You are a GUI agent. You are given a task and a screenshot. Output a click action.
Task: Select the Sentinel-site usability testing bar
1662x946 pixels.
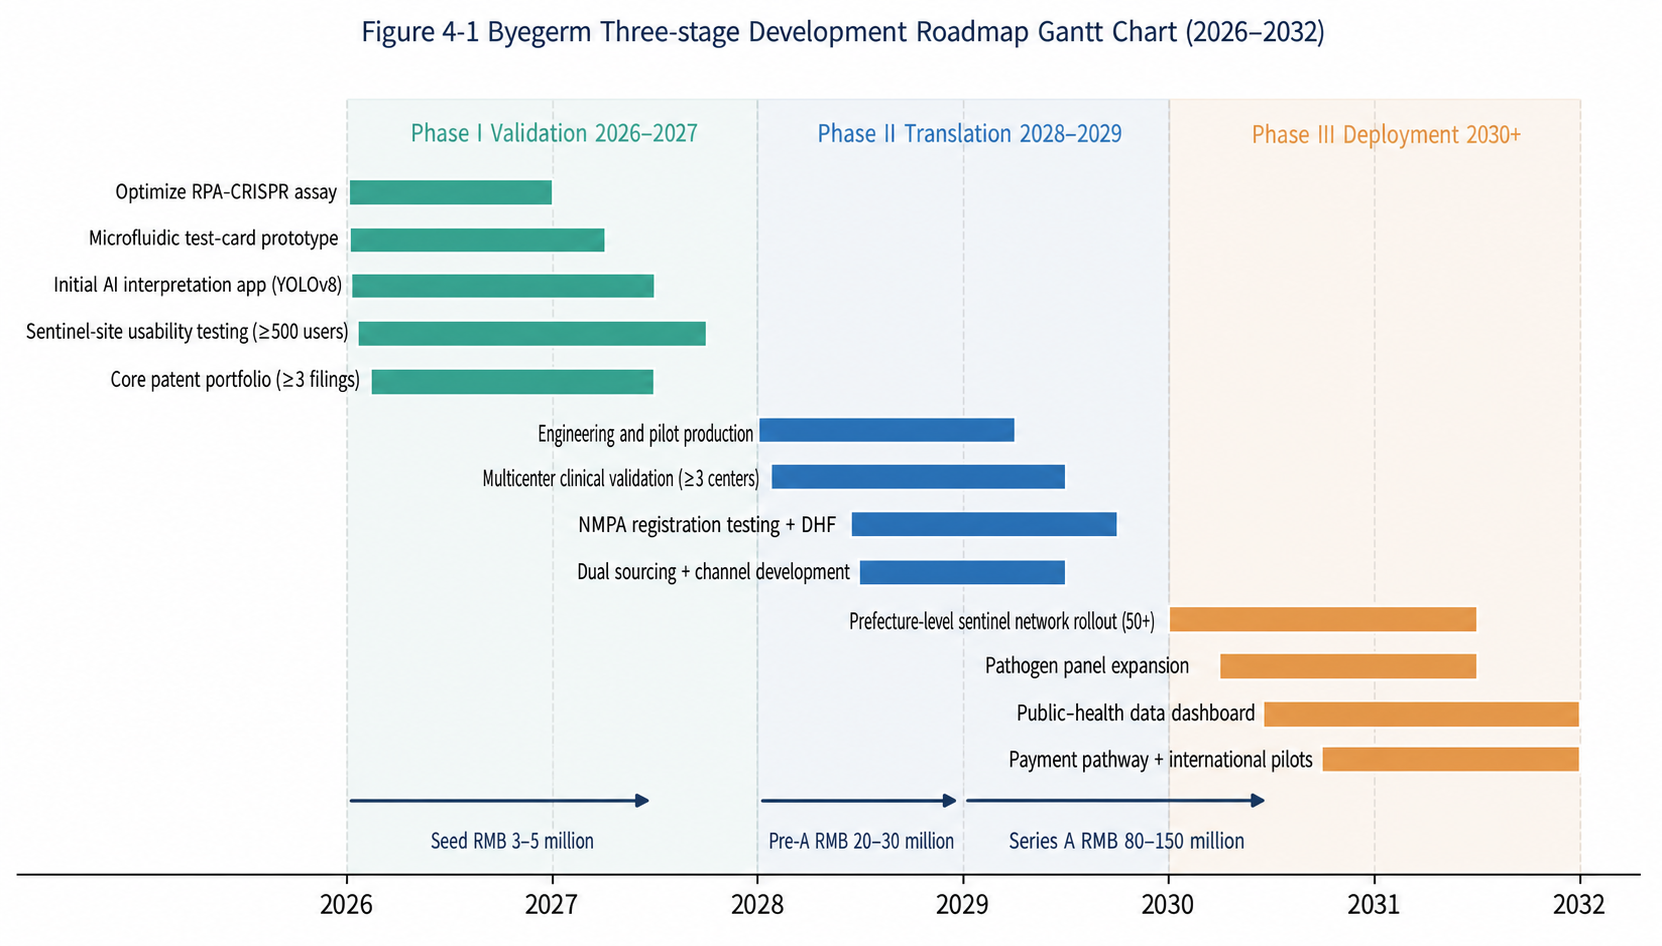click(532, 334)
